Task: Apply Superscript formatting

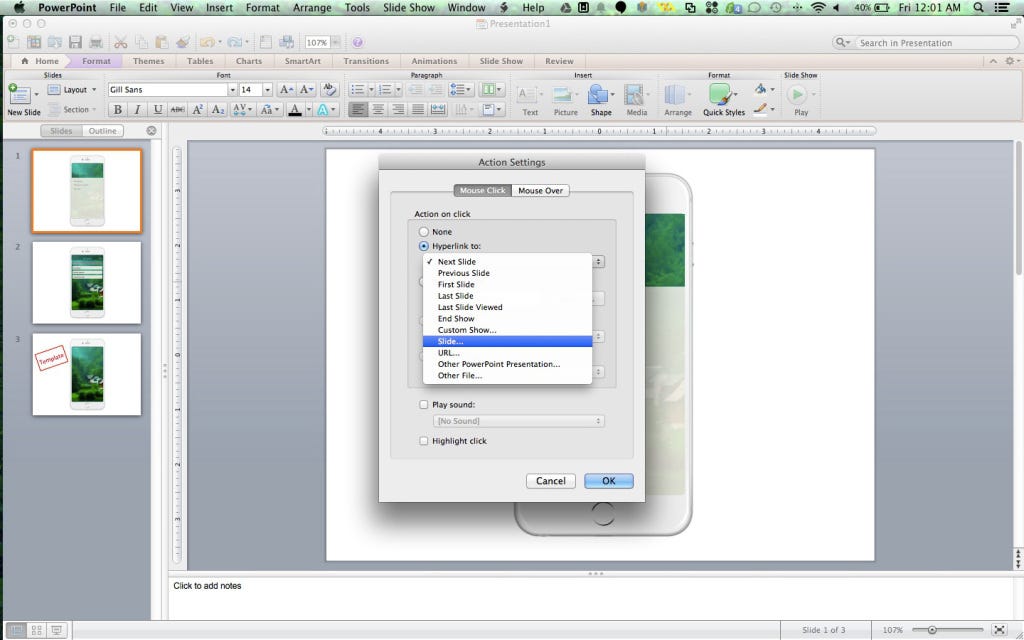Action: click(197, 110)
